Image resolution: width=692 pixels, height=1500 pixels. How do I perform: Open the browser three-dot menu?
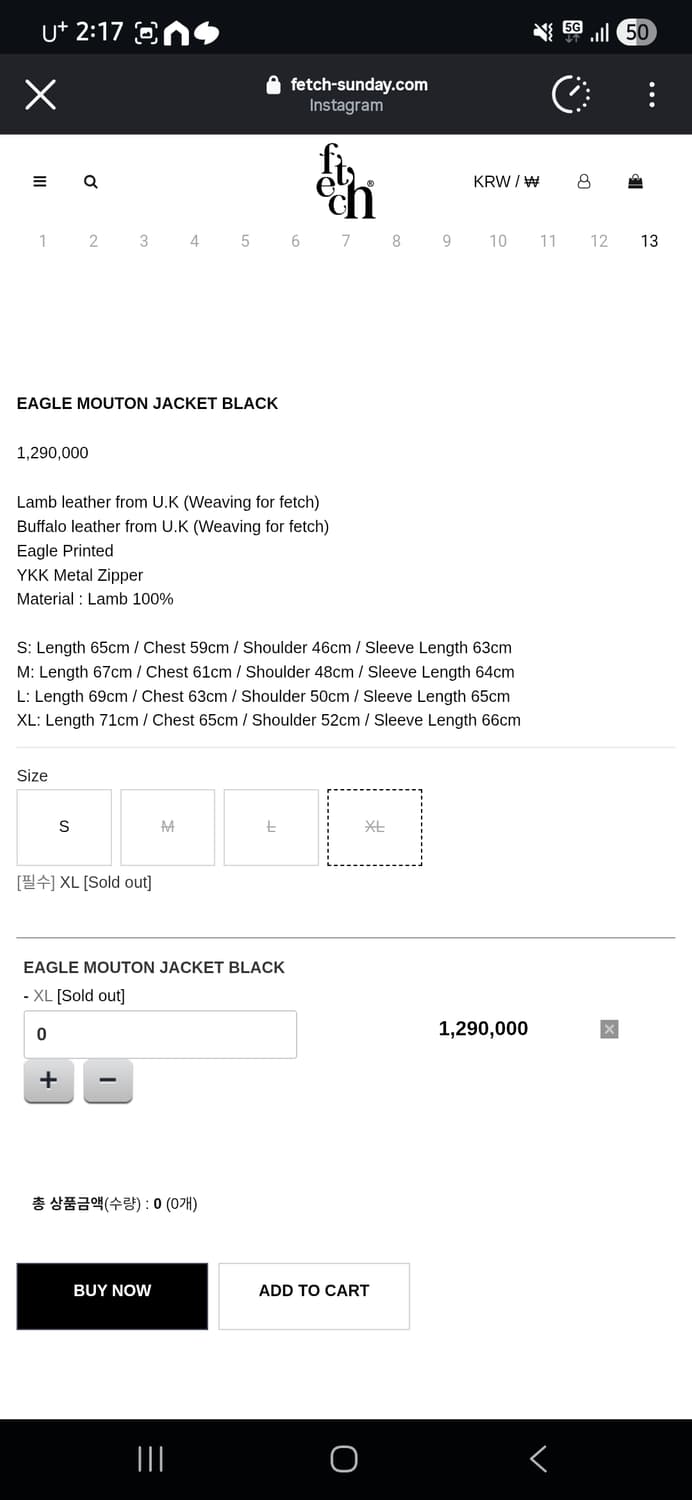(652, 95)
